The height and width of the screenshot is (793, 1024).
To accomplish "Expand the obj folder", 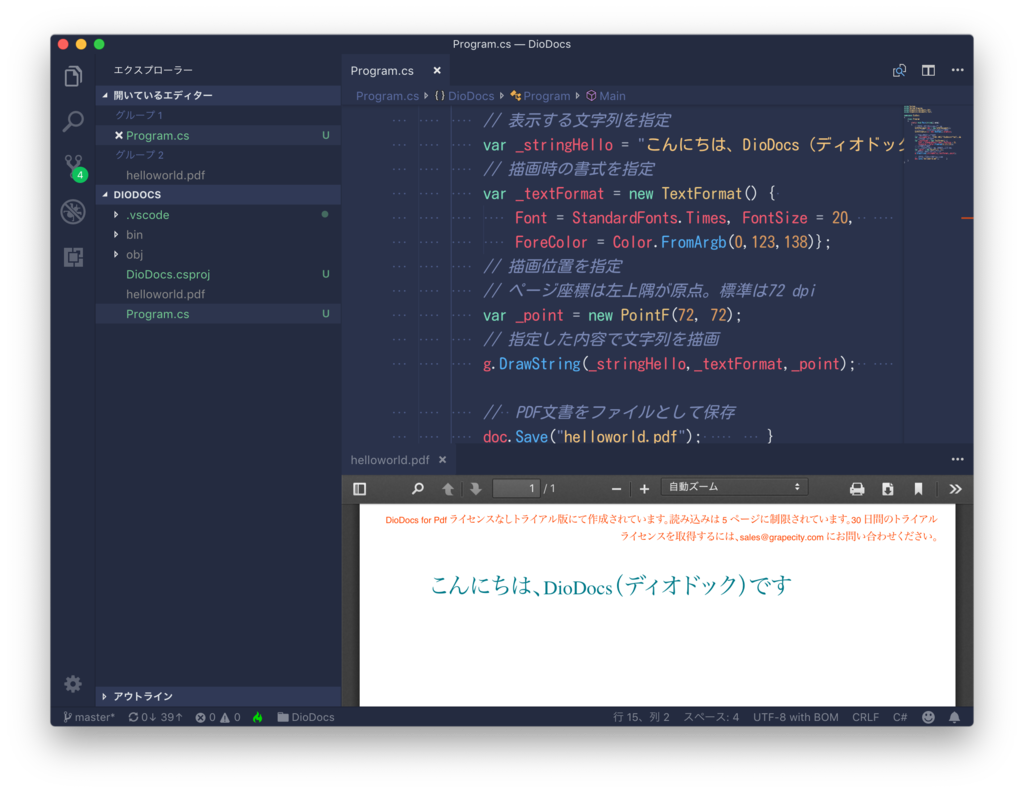I will tap(218, 254).
